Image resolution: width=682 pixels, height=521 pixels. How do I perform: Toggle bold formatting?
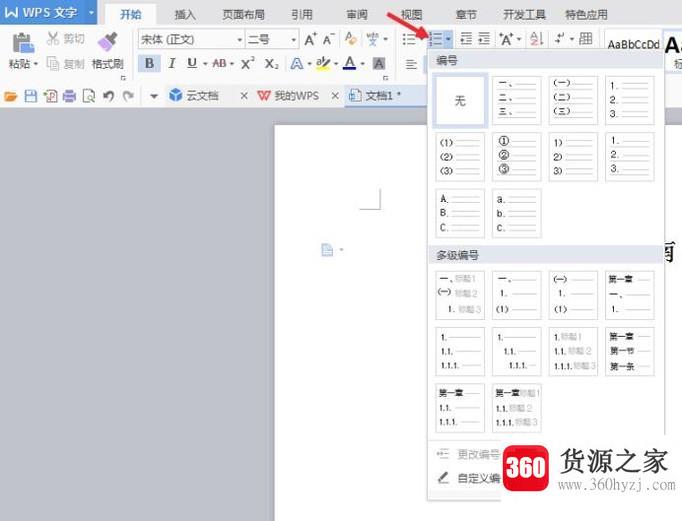pyautogui.click(x=149, y=63)
